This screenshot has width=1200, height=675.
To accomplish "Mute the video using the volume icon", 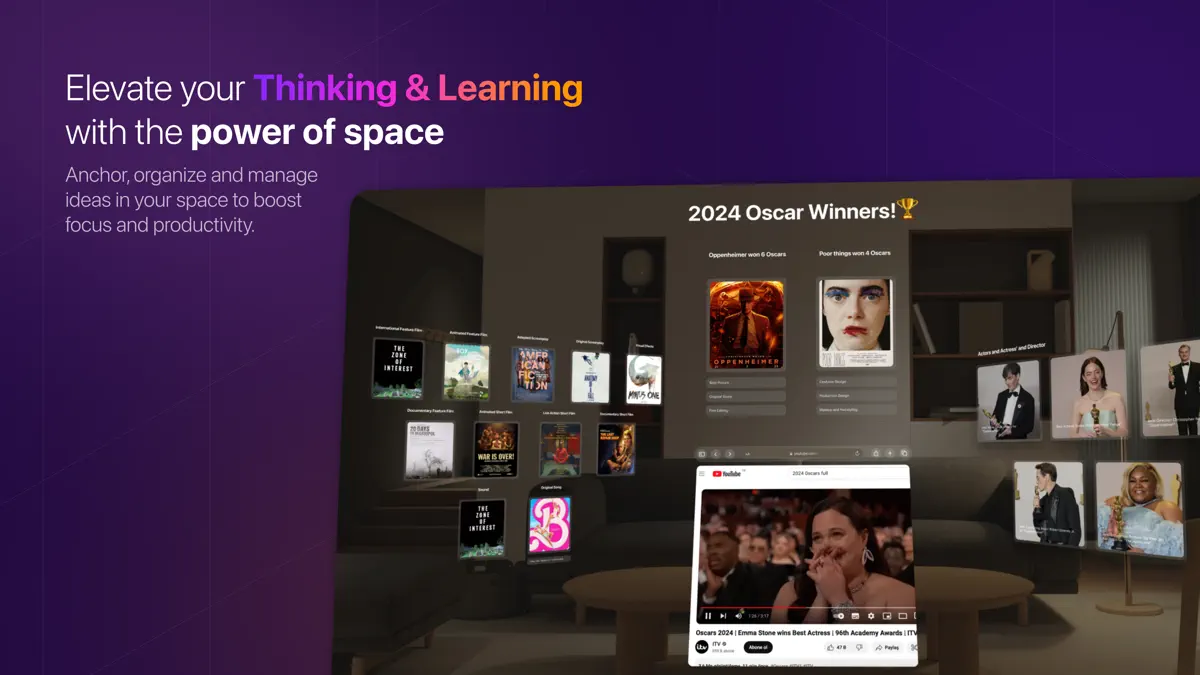I will pyautogui.click(x=738, y=616).
